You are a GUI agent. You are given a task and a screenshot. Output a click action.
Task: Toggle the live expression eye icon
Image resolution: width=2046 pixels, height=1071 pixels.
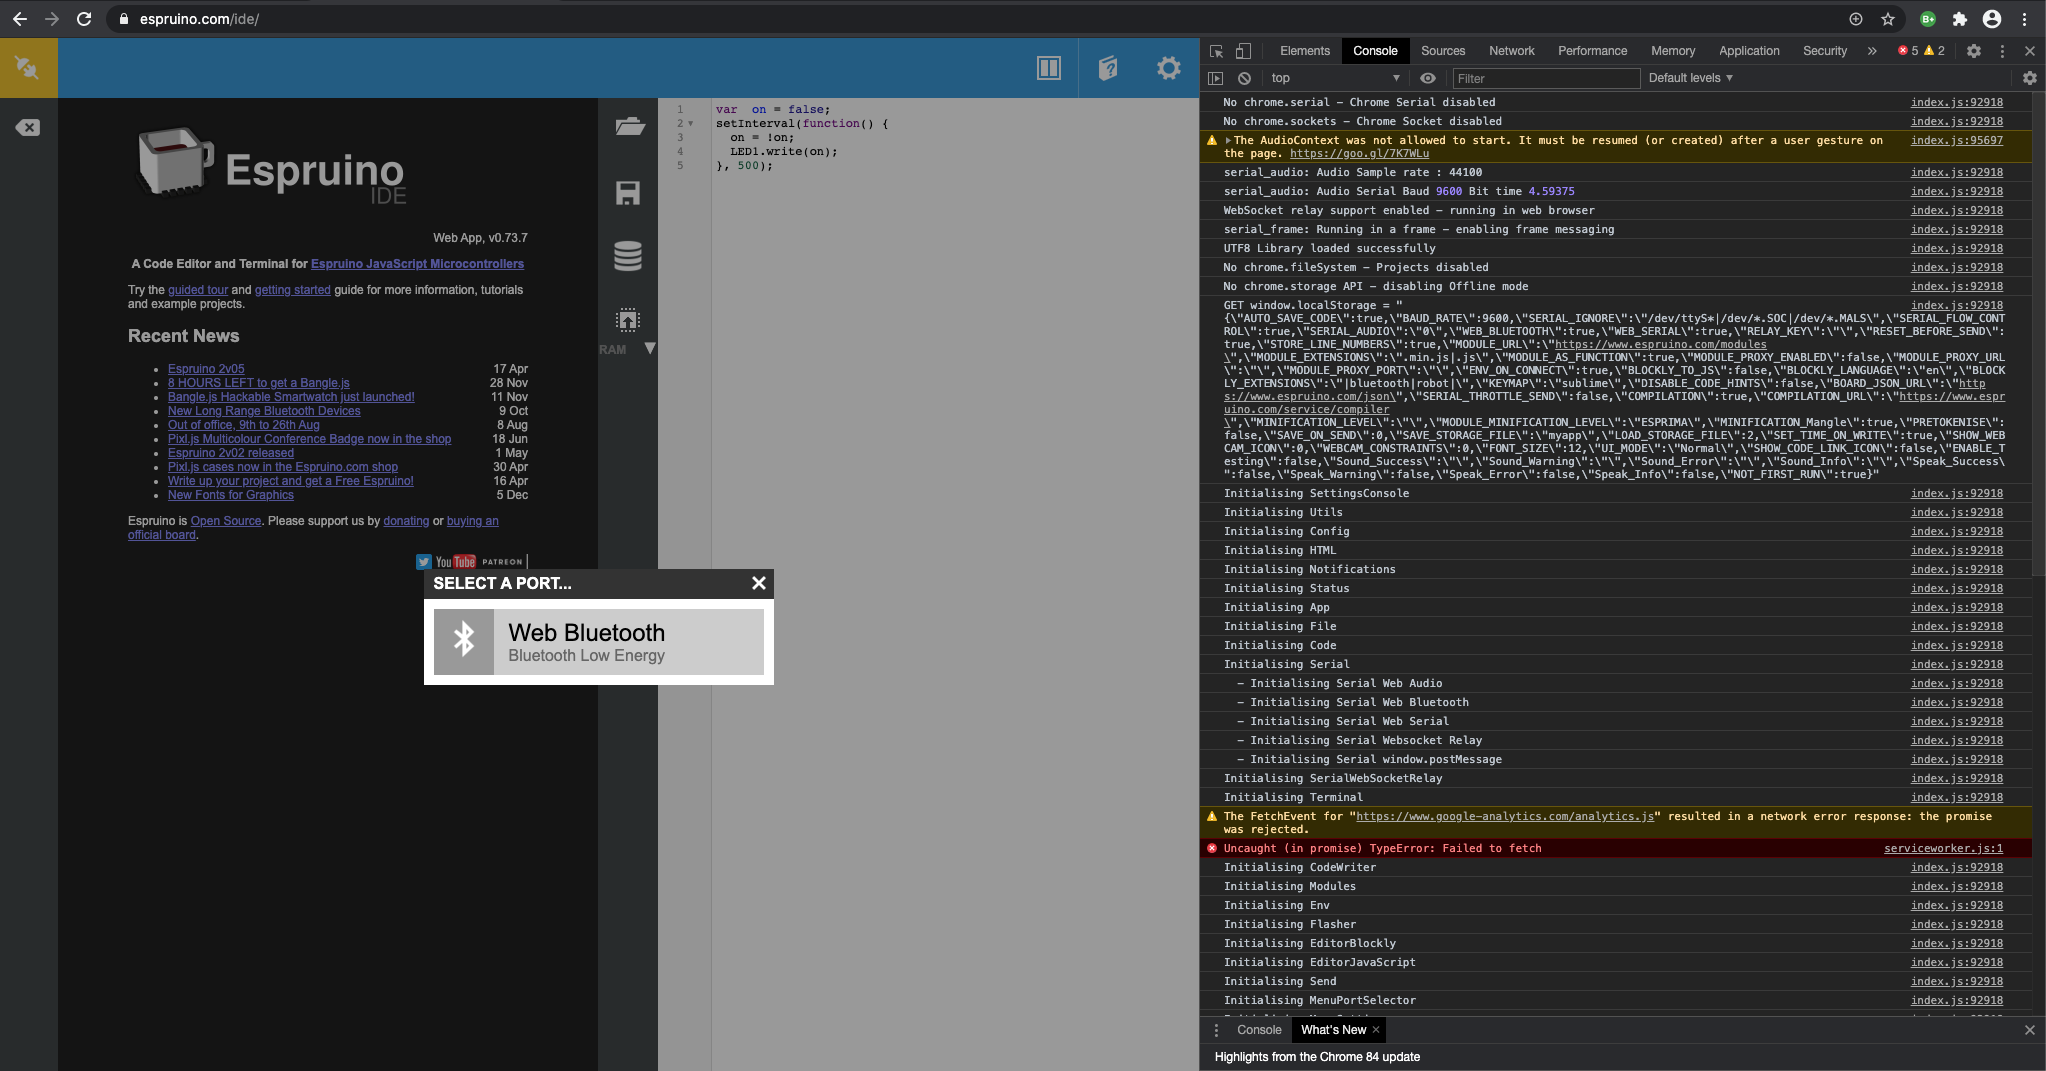(x=1428, y=78)
